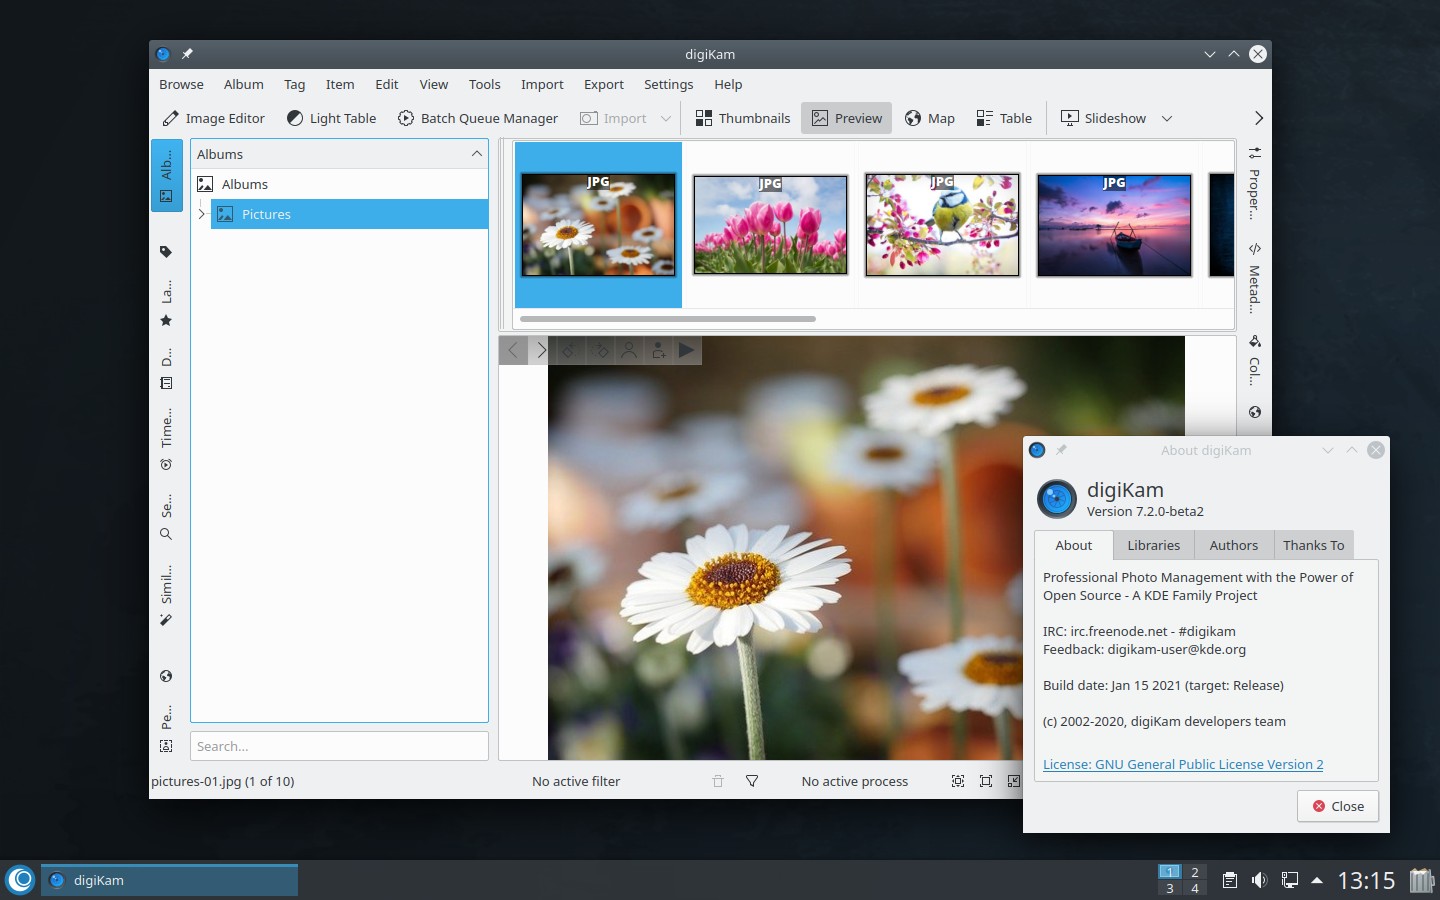The width and height of the screenshot is (1440, 900).
Task: Open the Tags sidebar panel
Action: pos(166,252)
